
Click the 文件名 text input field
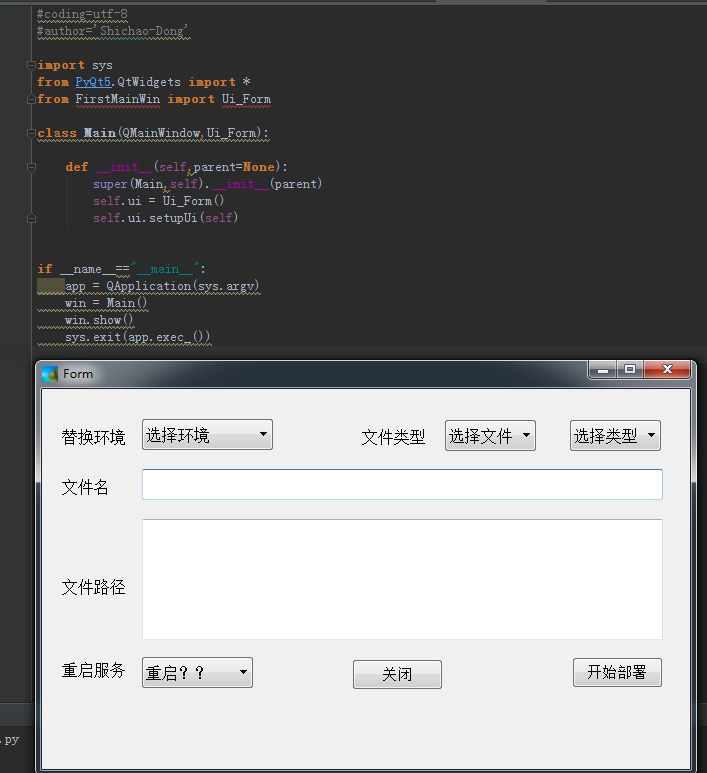coord(402,485)
